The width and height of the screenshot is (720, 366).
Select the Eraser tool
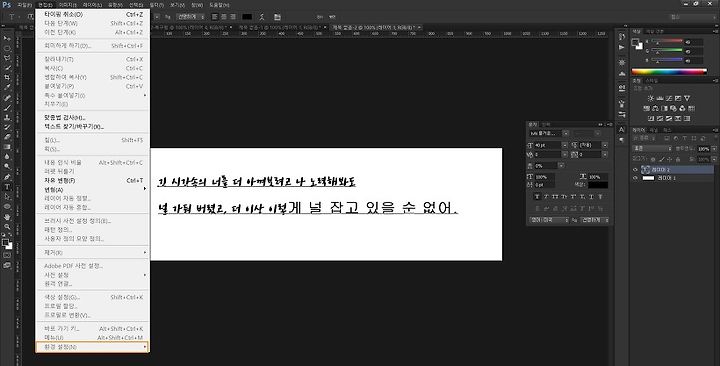click(x=7, y=137)
